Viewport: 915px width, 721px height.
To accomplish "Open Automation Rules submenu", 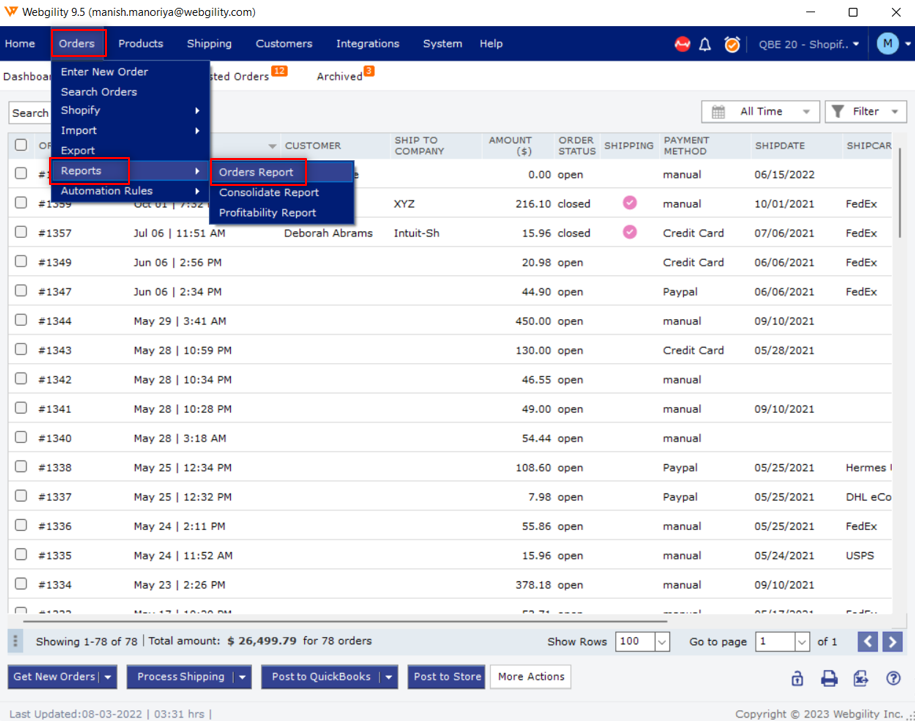I will click(130, 191).
